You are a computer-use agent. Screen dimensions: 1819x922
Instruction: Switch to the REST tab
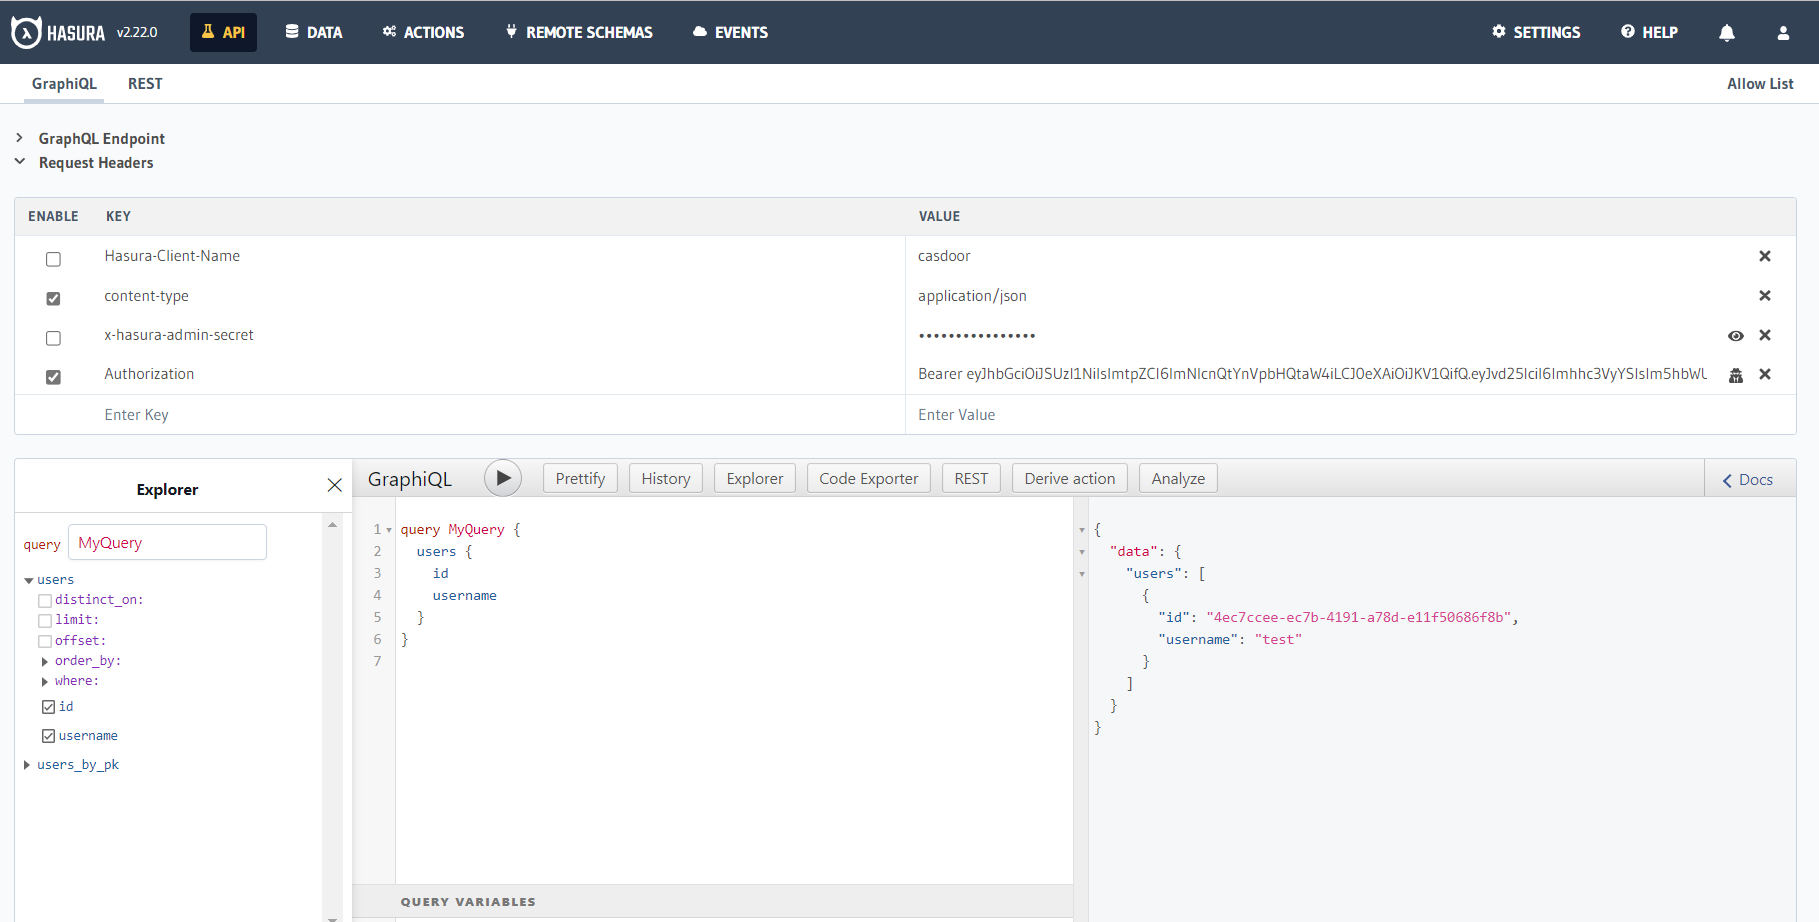pyautogui.click(x=145, y=84)
